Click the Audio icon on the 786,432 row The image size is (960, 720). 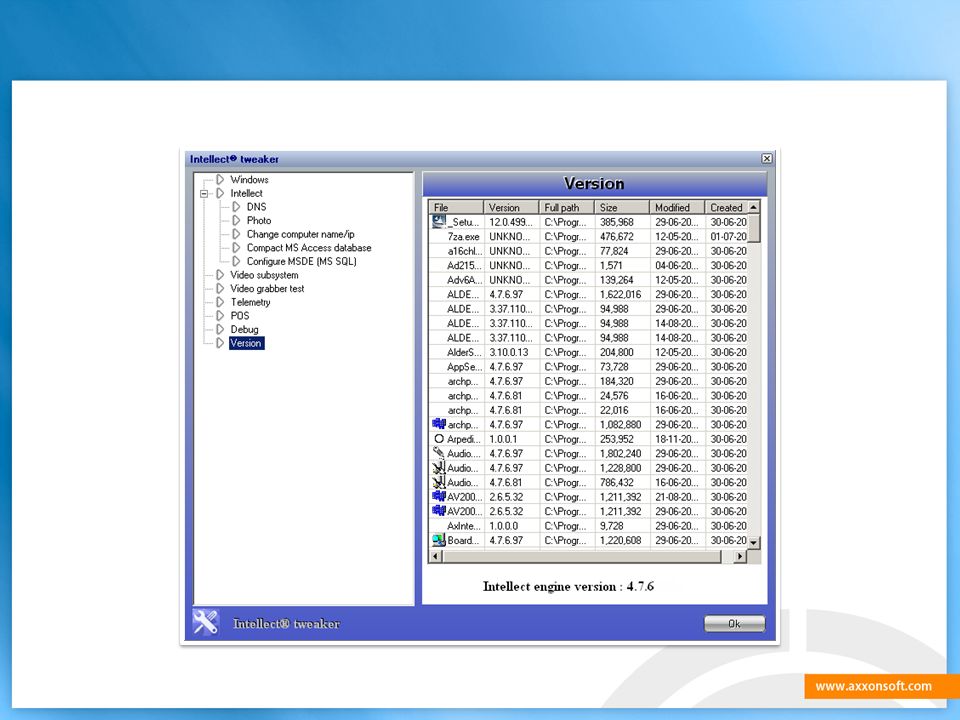pyautogui.click(x=439, y=482)
